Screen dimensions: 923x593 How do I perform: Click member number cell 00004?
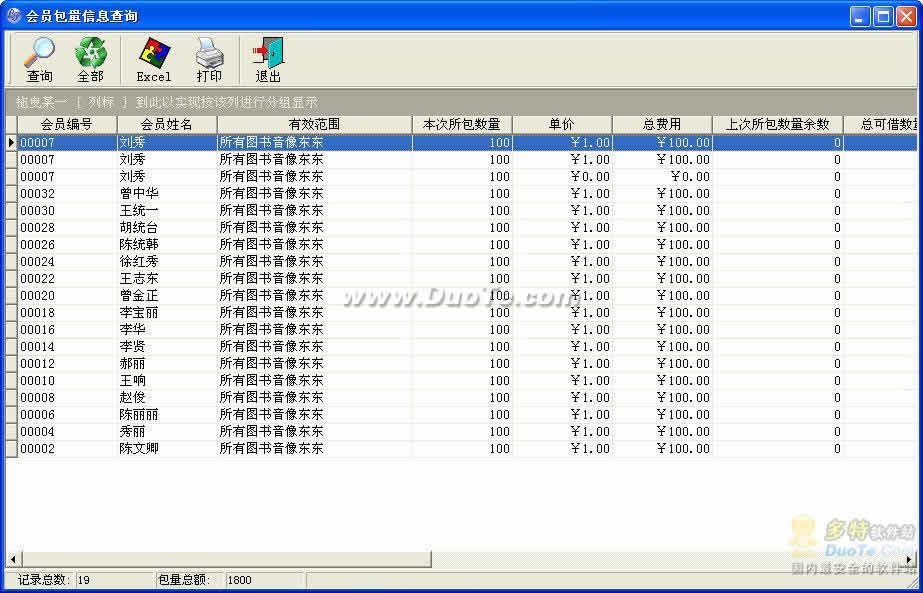(x=67, y=432)
